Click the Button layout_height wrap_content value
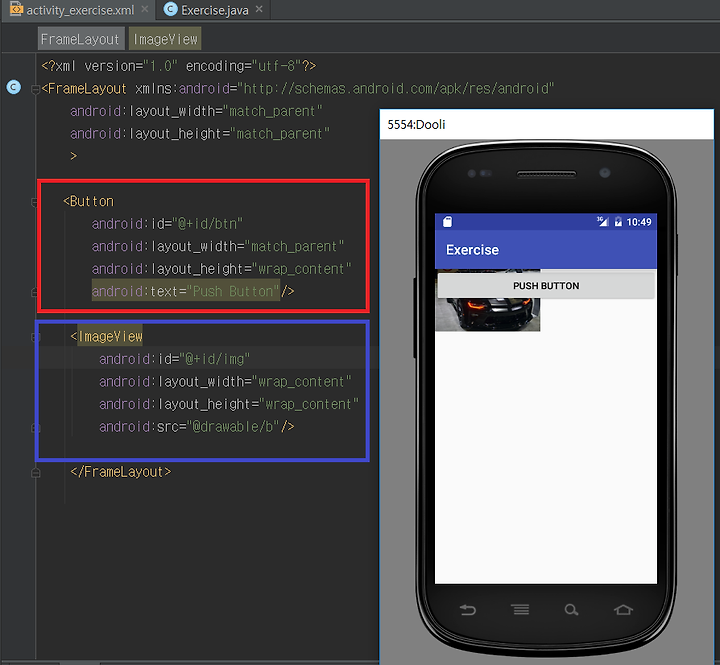Viewport: 720px width, 665px height. [x=301, y=269]
